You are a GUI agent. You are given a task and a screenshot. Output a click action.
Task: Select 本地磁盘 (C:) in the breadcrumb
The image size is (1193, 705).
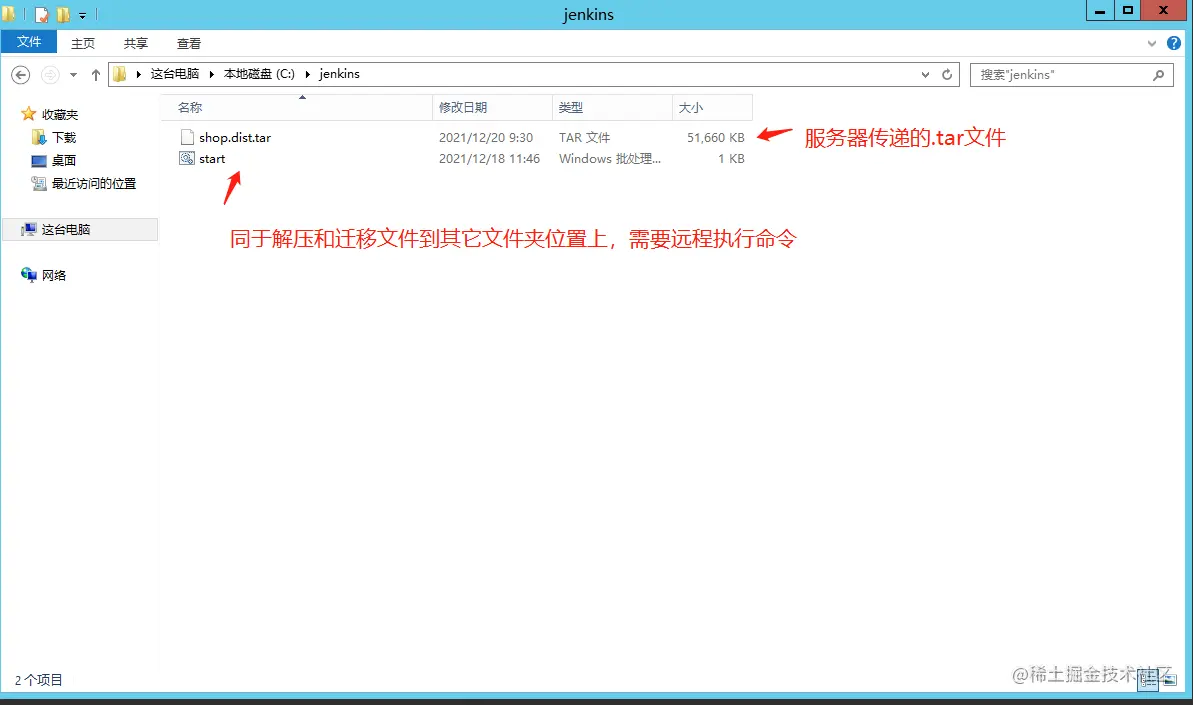[x=259, y=74]
